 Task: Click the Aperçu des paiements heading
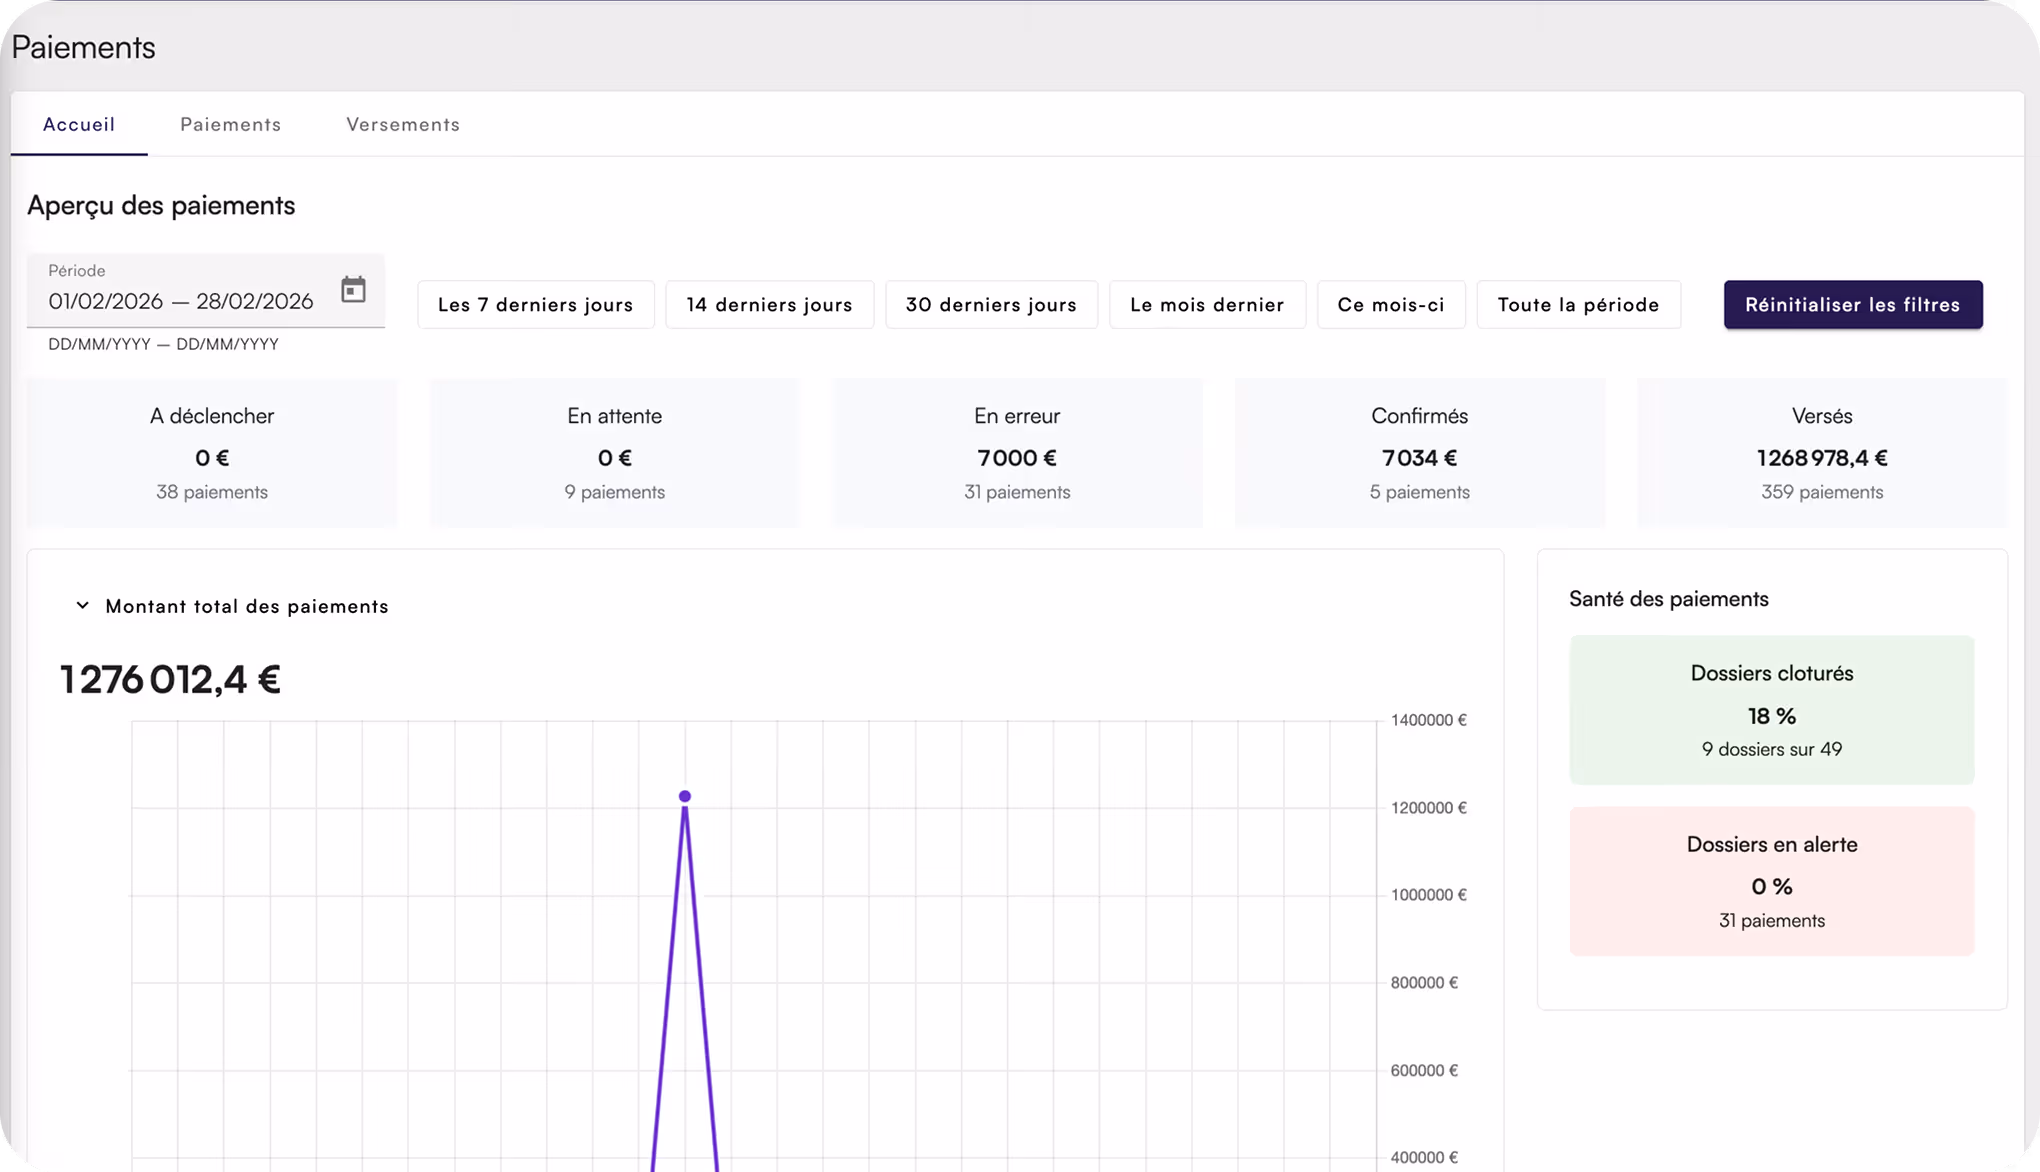coord(161,205)
